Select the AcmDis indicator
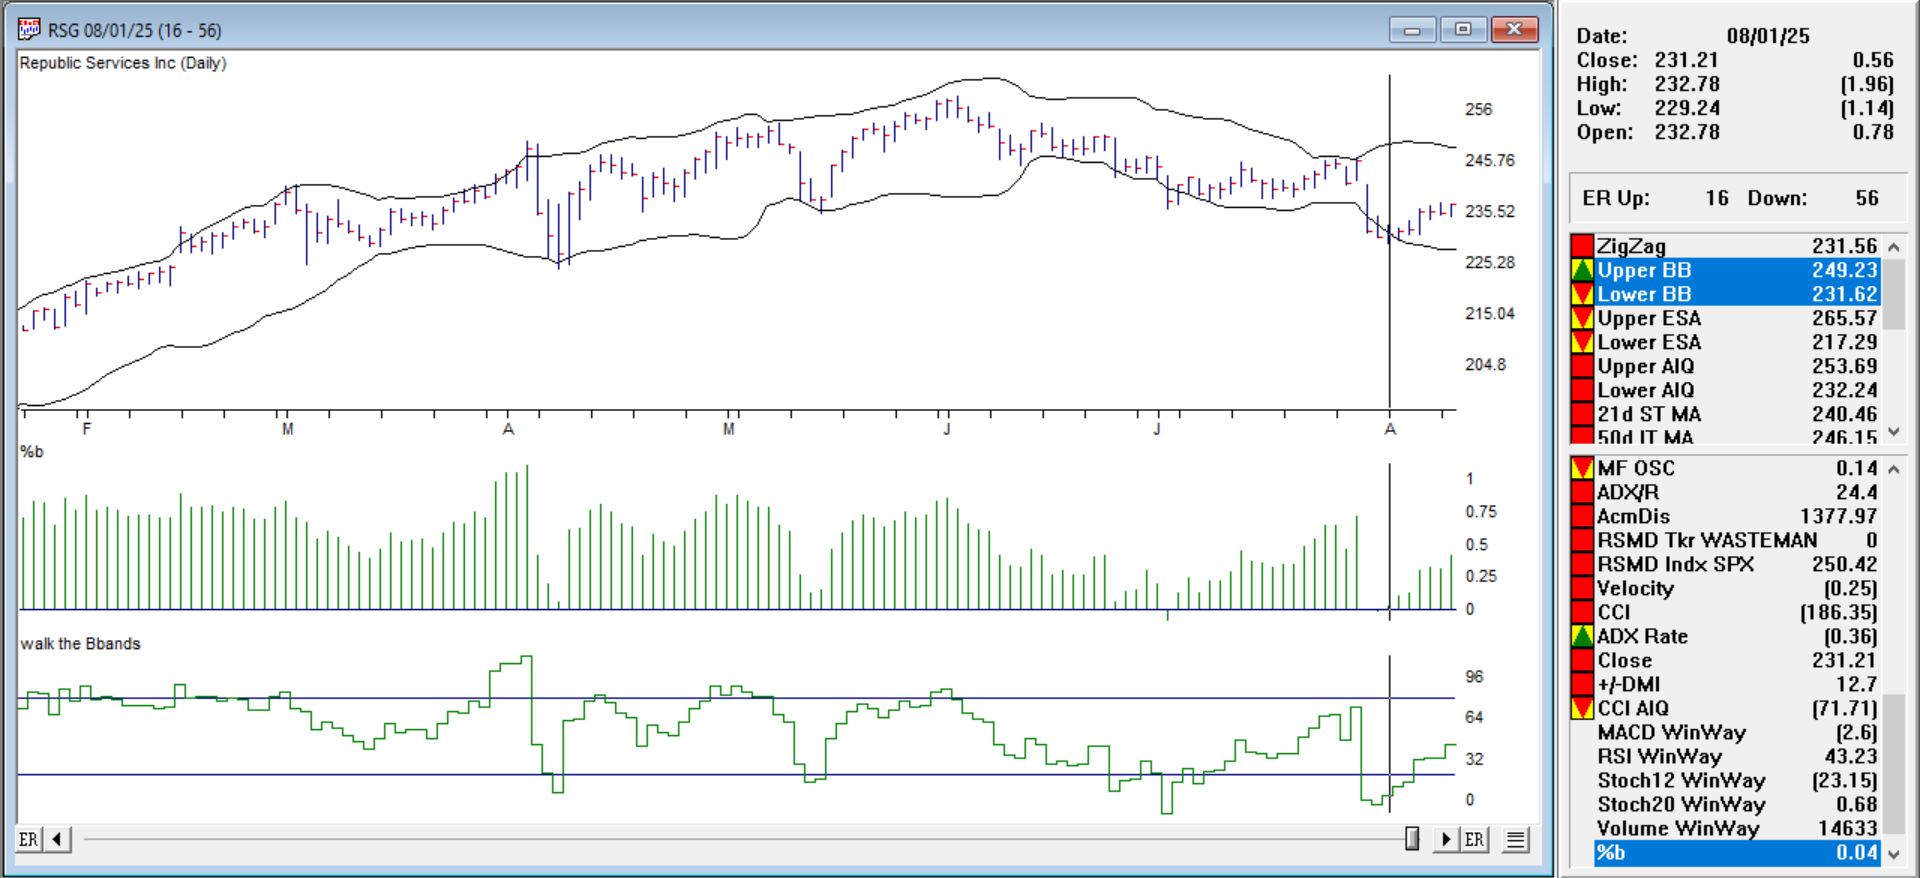This screenshot has width=1920, height=878. [x=1736, y=516]
